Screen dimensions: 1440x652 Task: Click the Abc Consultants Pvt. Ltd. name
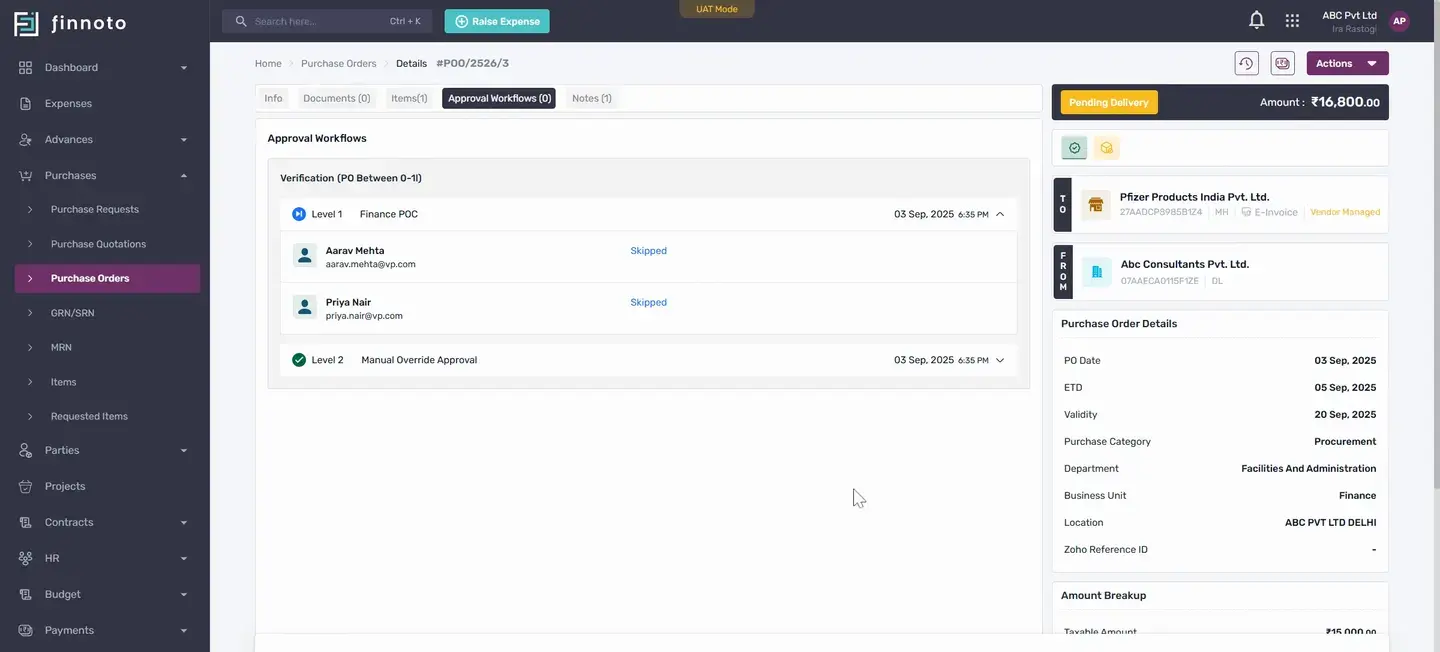(x=1185, y=264)
